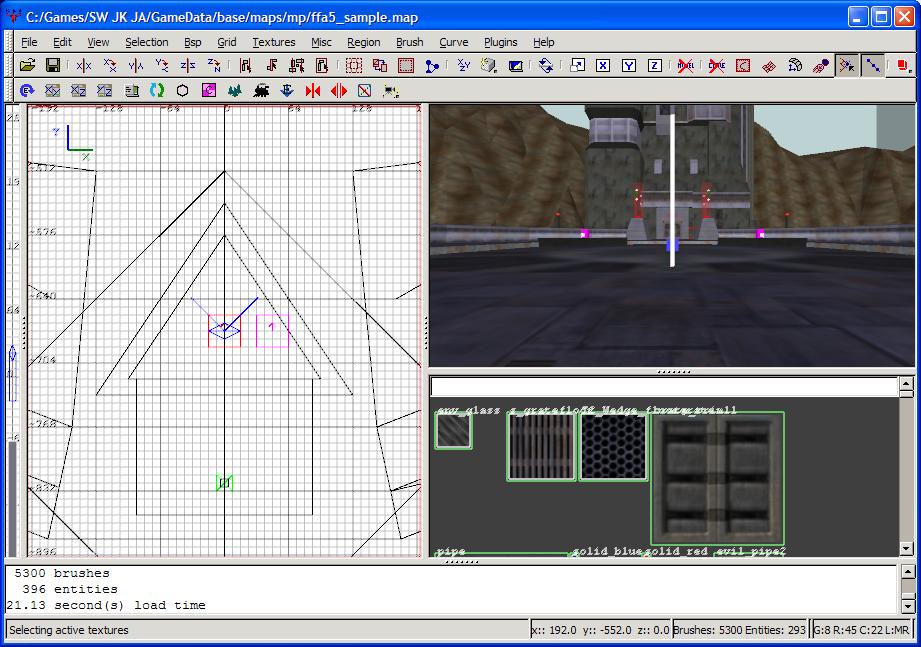The image size is (921, 647).
Task: Click the change views XYZ icon
Action: pos(463,65)
